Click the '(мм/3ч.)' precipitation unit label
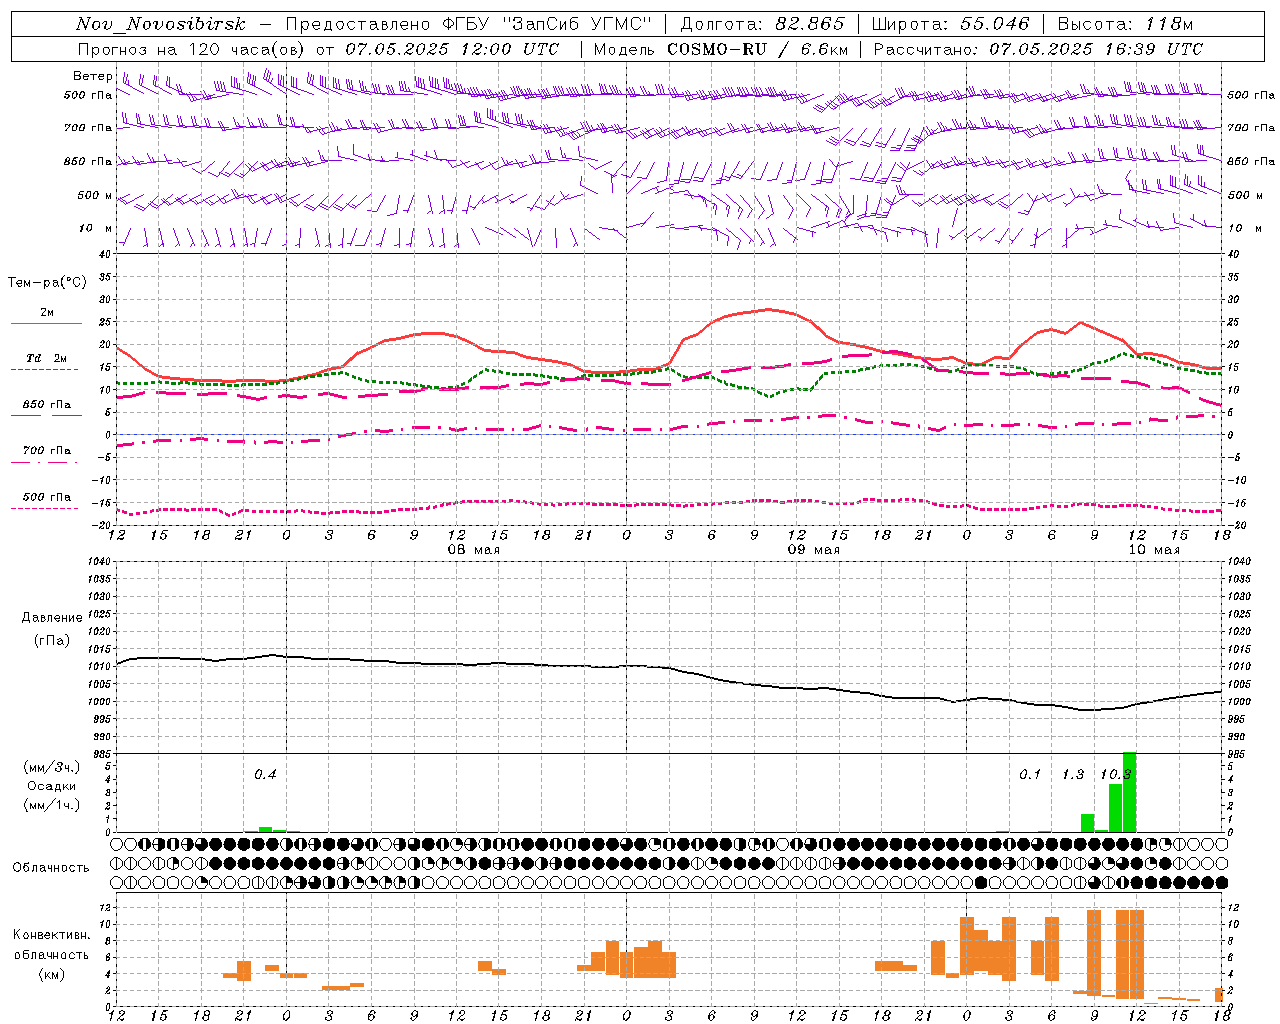Viewport: 1280px width, 1024px height. coord(51,767)
